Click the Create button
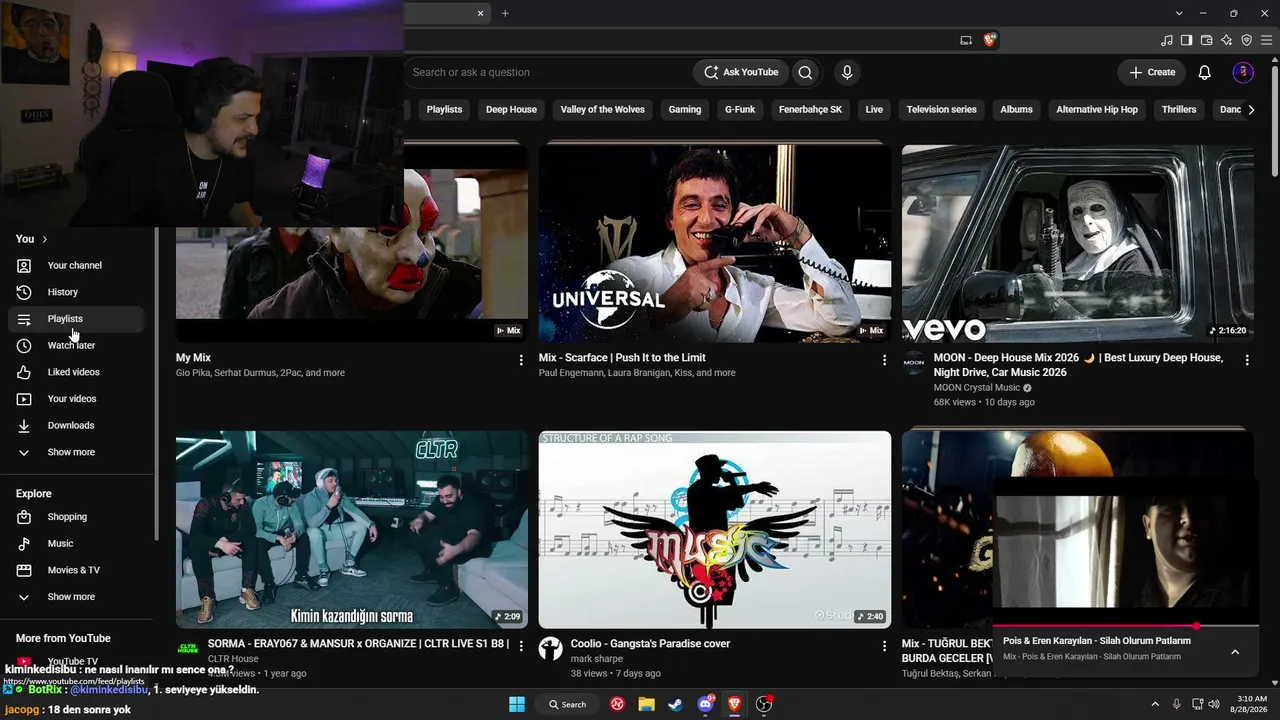Image resolution: width=1280 pixels, height=720 pixels. tap(1152, 72)
